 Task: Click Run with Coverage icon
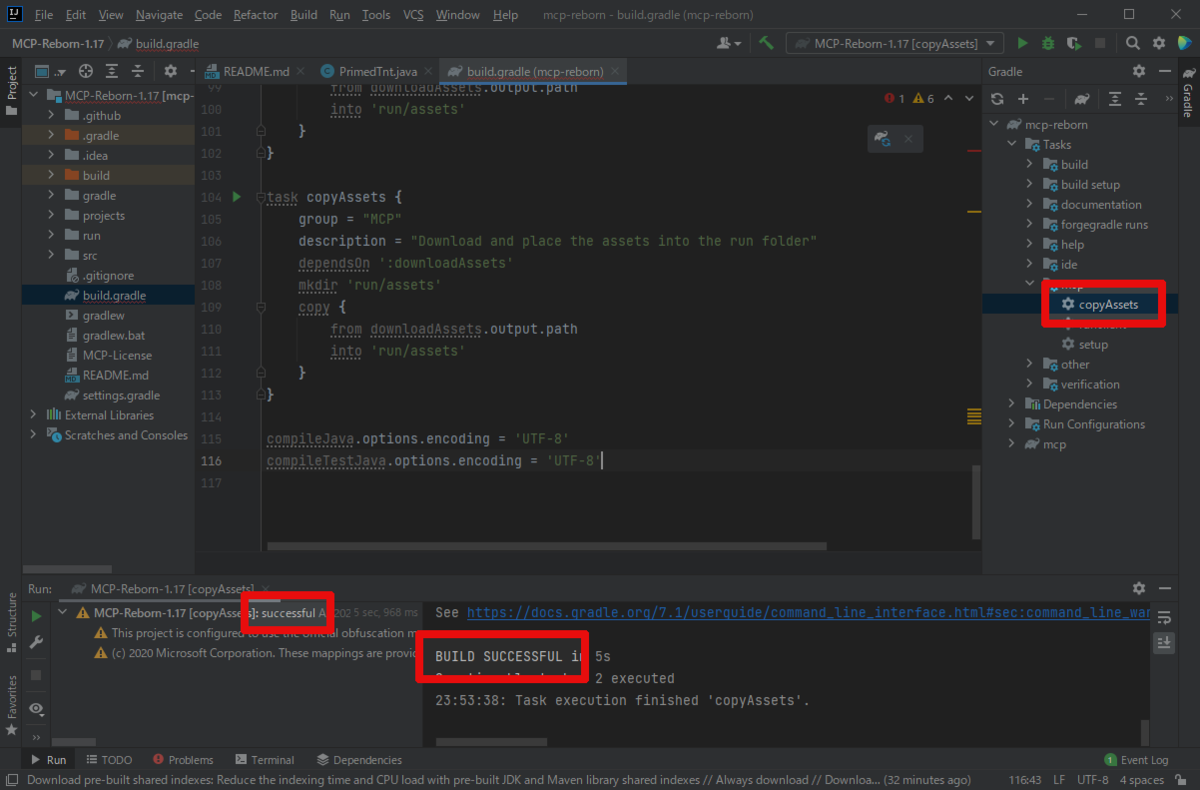click(x=1074, y=43)
